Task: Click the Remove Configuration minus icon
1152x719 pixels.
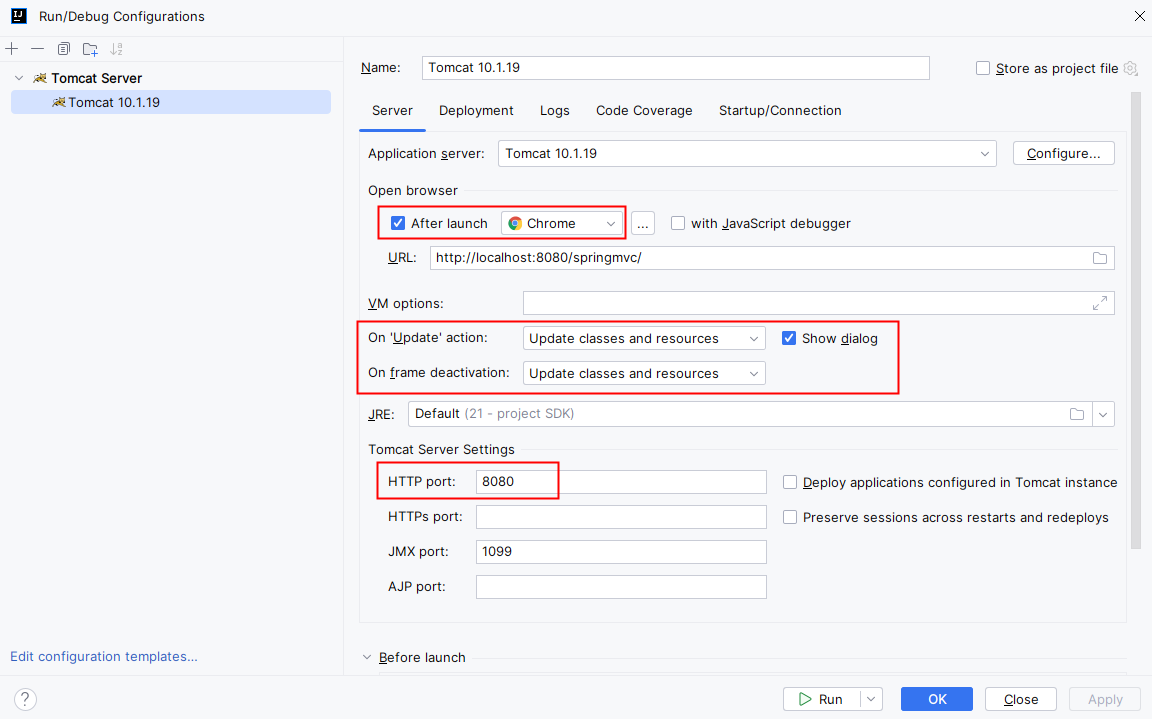Action: click(38, 49)
